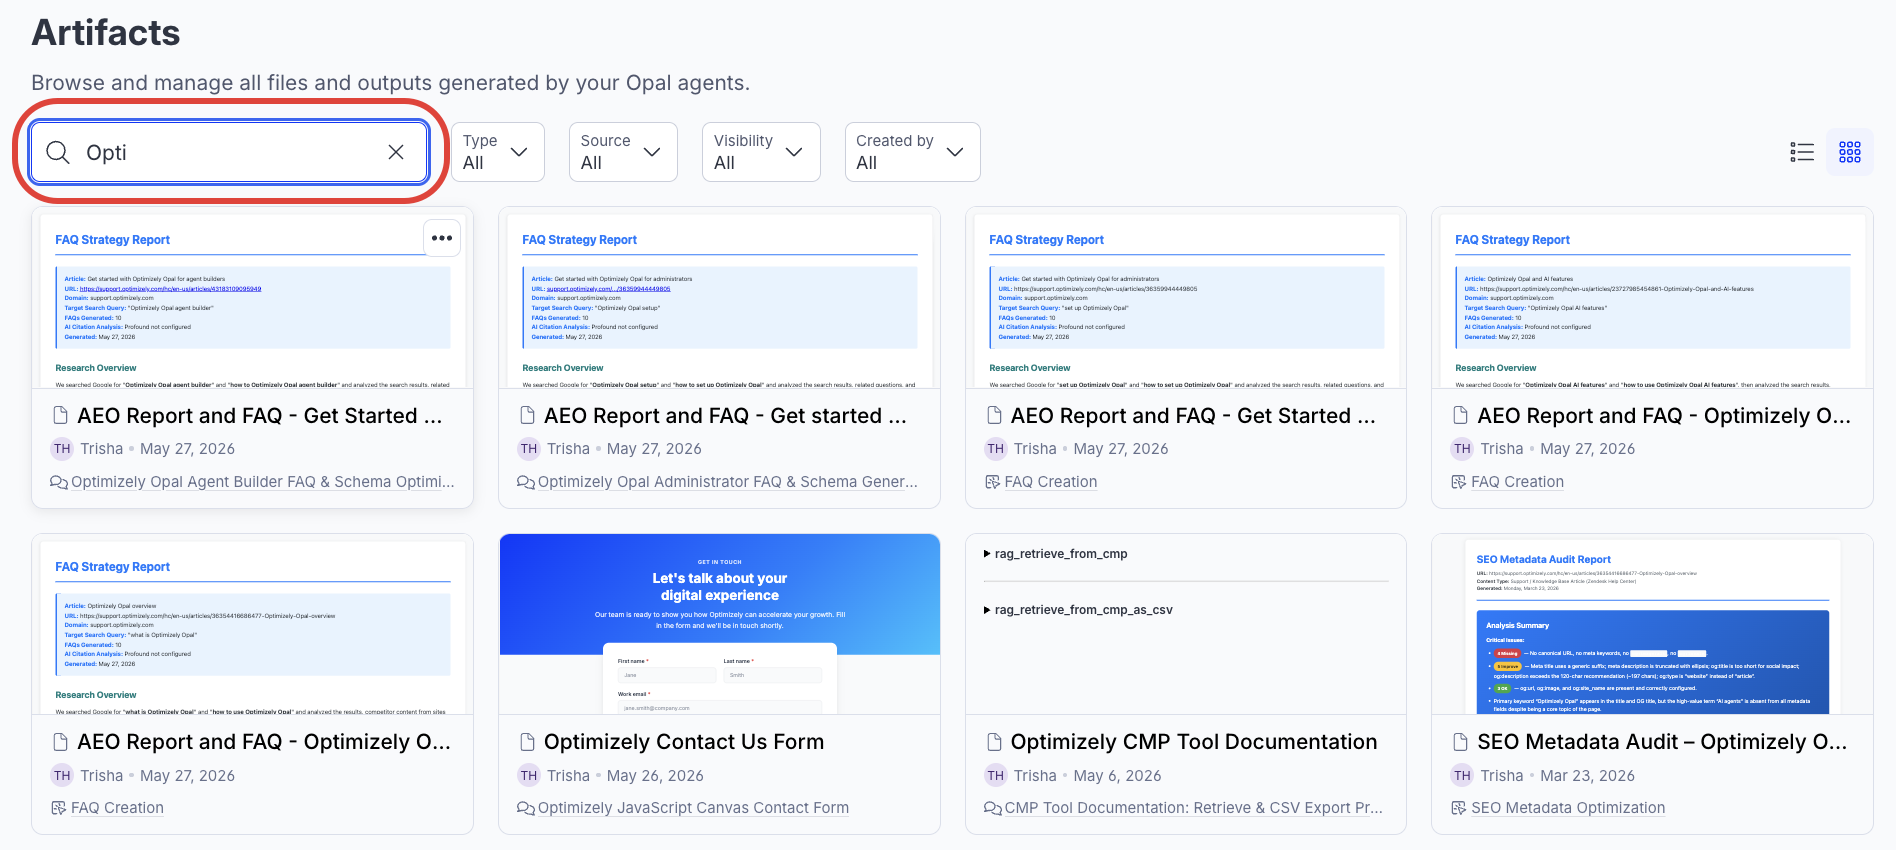Select the date May 26, 2026 on Contact Us card
The image size is (1896, 850).
point(655,776)
